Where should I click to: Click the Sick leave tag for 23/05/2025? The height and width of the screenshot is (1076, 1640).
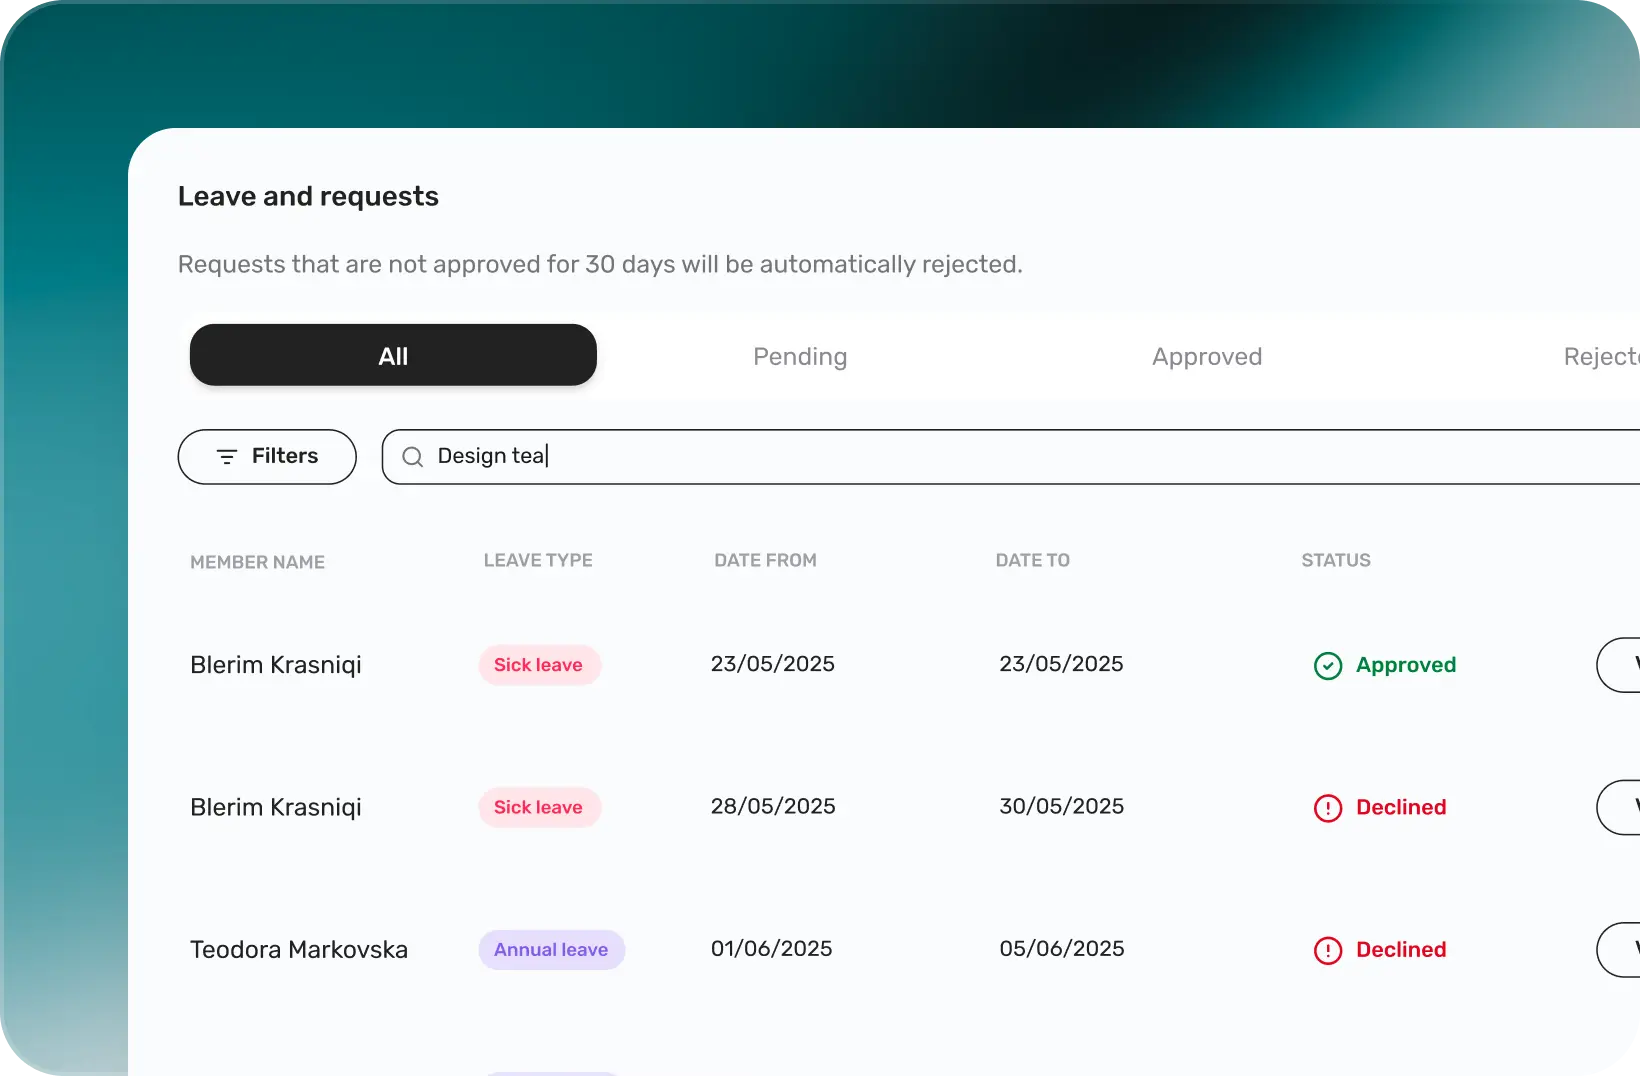coord(538,665)
